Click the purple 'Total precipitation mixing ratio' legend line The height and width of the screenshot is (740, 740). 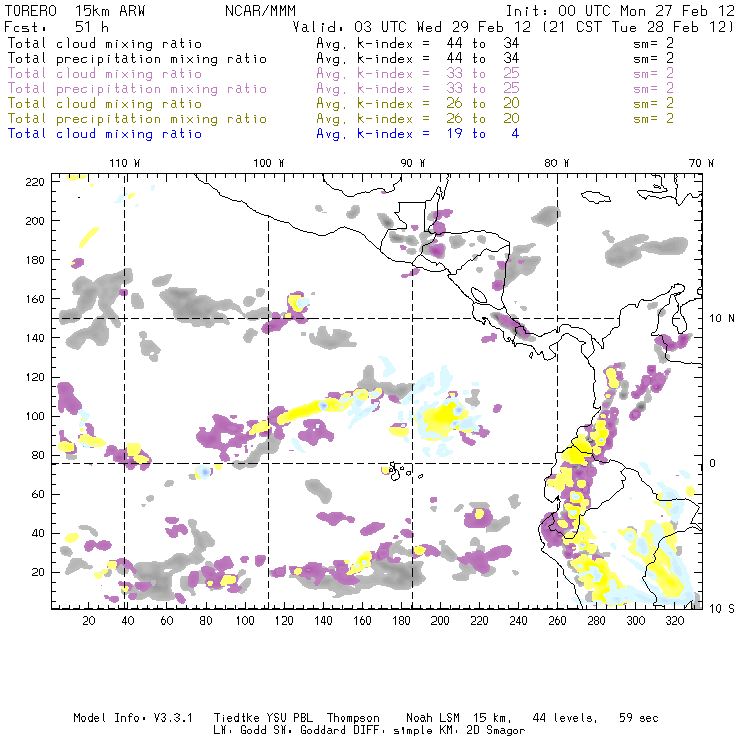pyautogui.click(x=137, y=89)
